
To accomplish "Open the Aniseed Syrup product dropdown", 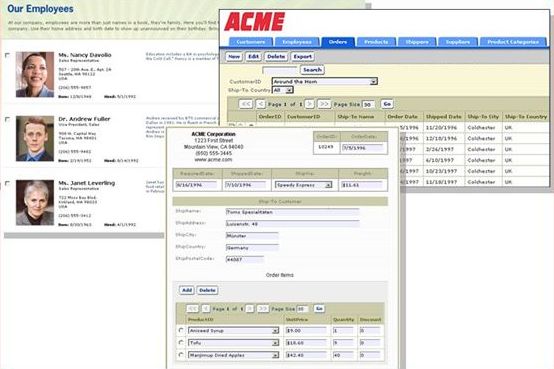I will pos(234,331).
